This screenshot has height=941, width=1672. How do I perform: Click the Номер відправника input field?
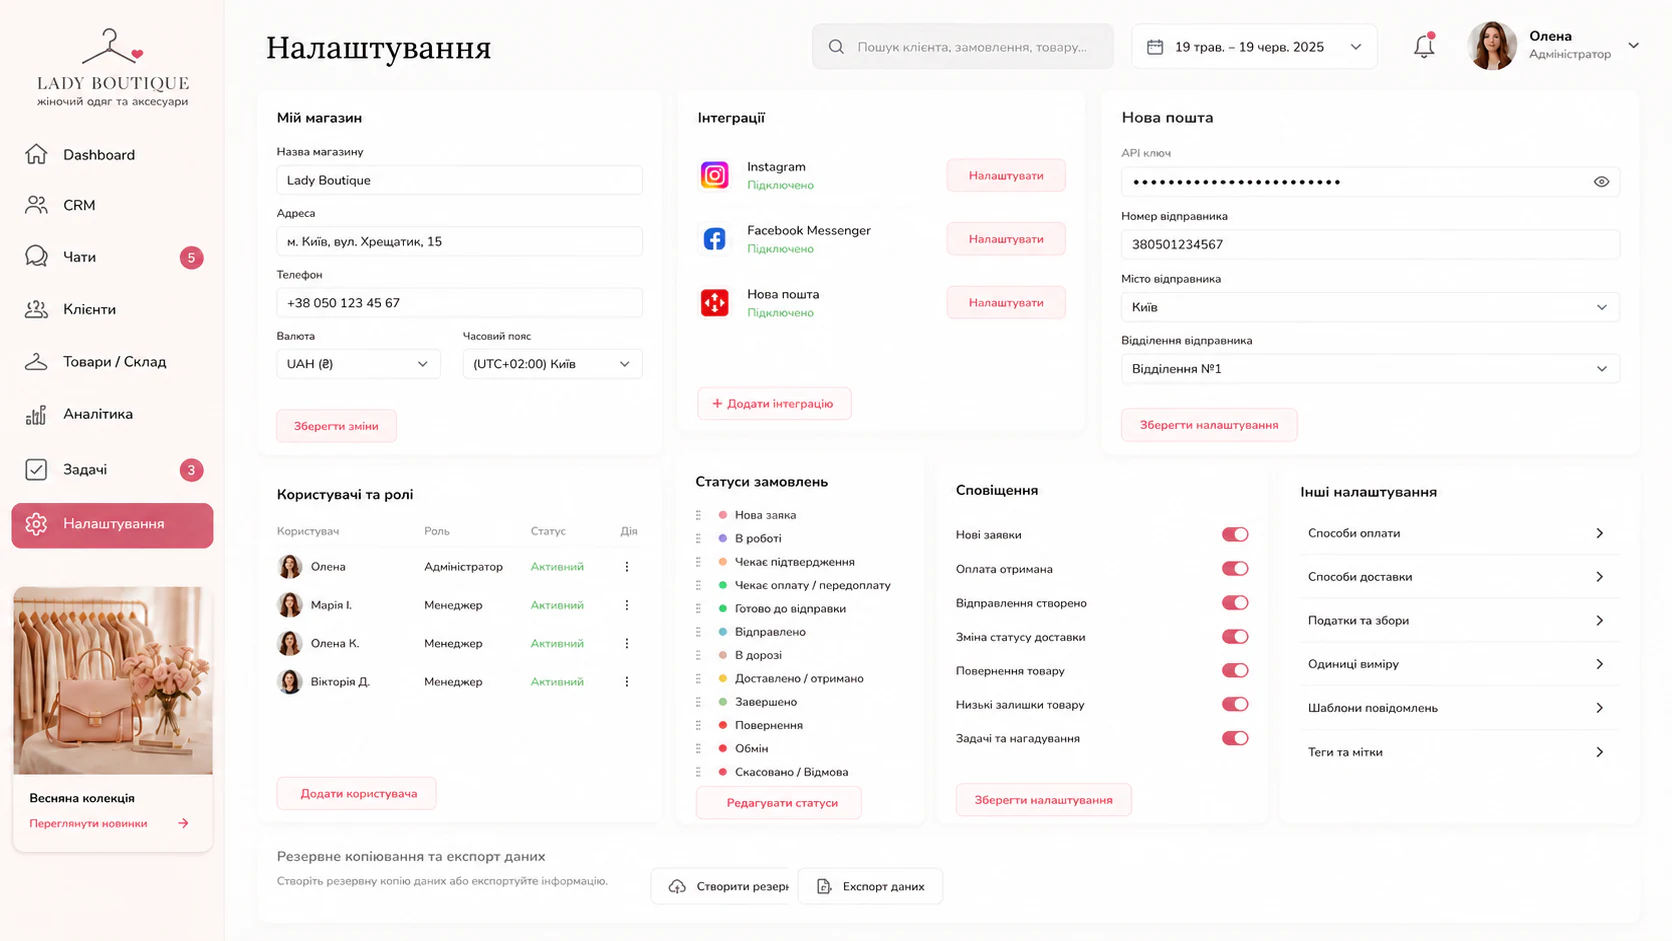[1370, 244]
